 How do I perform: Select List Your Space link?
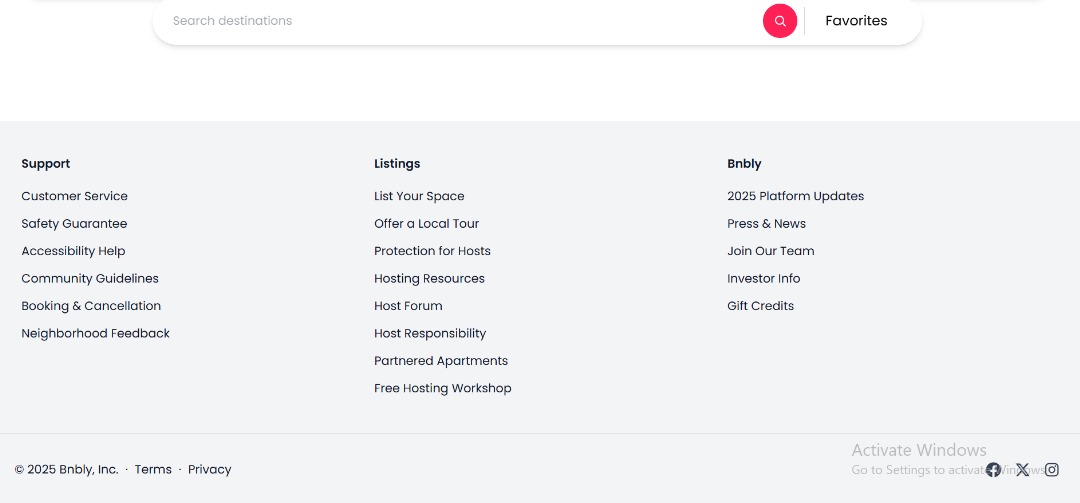pyautogui.click(x=419, y=197)
